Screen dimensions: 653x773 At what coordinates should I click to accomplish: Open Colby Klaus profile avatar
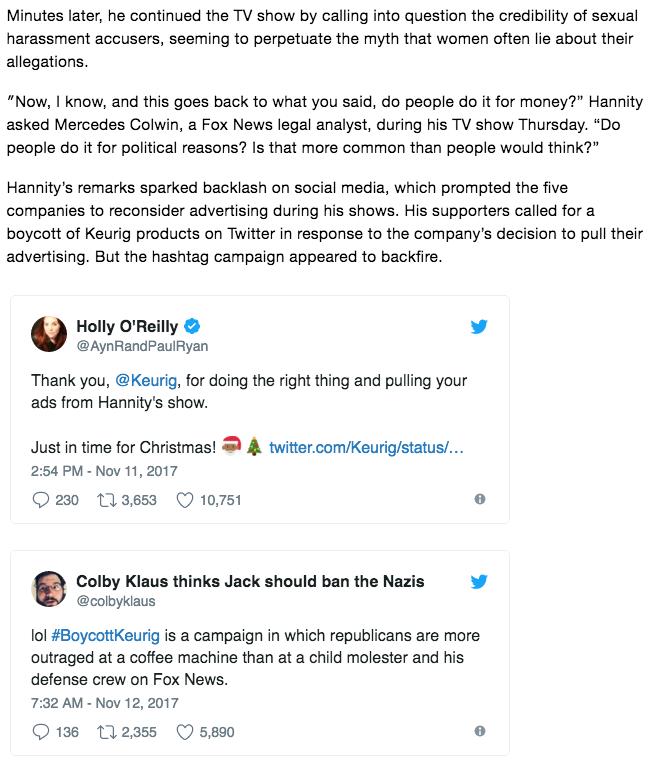tap(49, 589)
